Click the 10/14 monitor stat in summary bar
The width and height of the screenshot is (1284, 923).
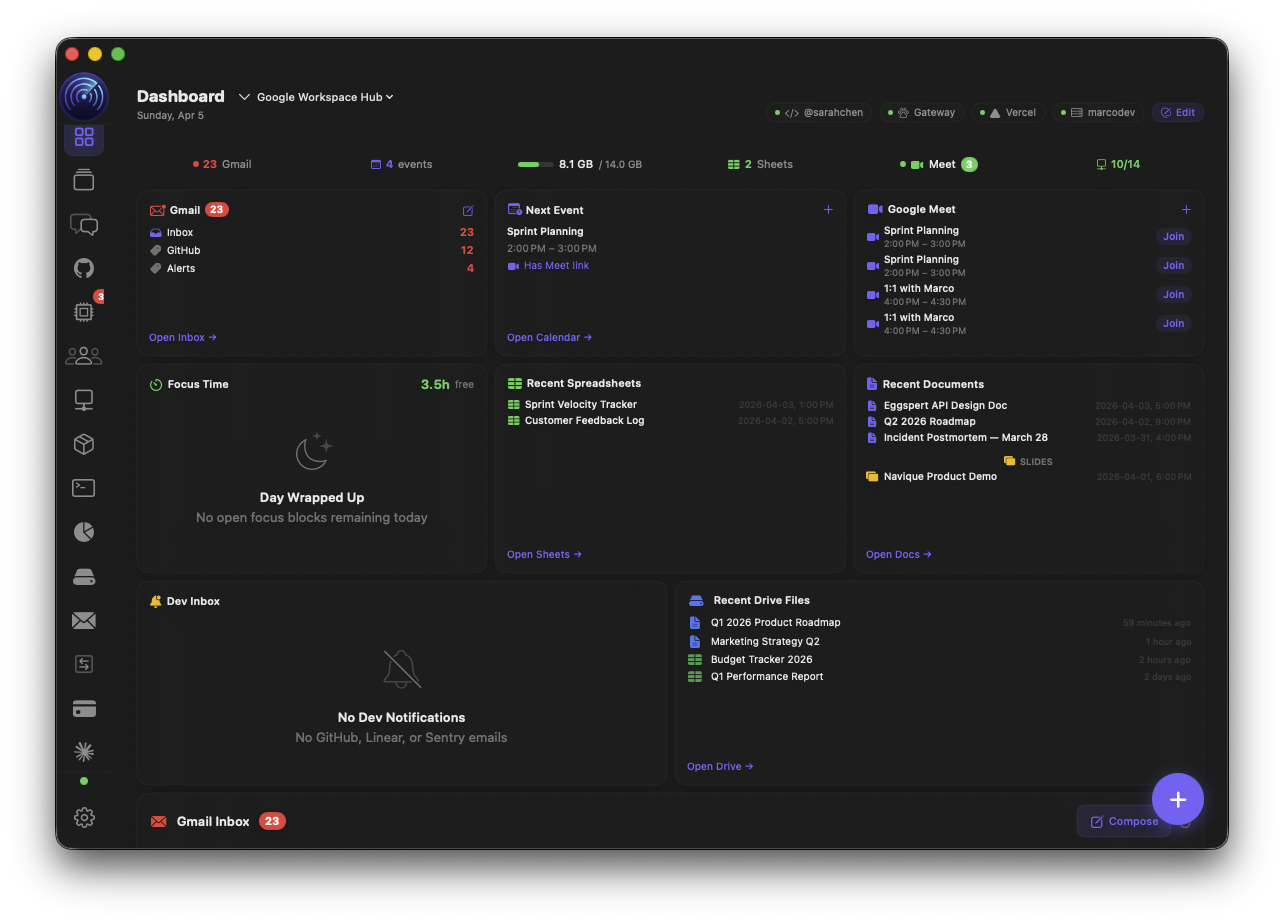(x=1118, y=164)
